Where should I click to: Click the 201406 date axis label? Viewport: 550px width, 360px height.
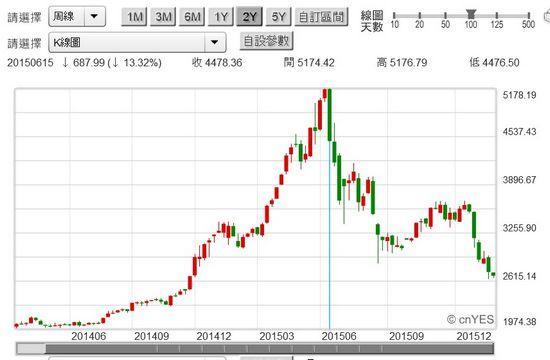[88, 336]
